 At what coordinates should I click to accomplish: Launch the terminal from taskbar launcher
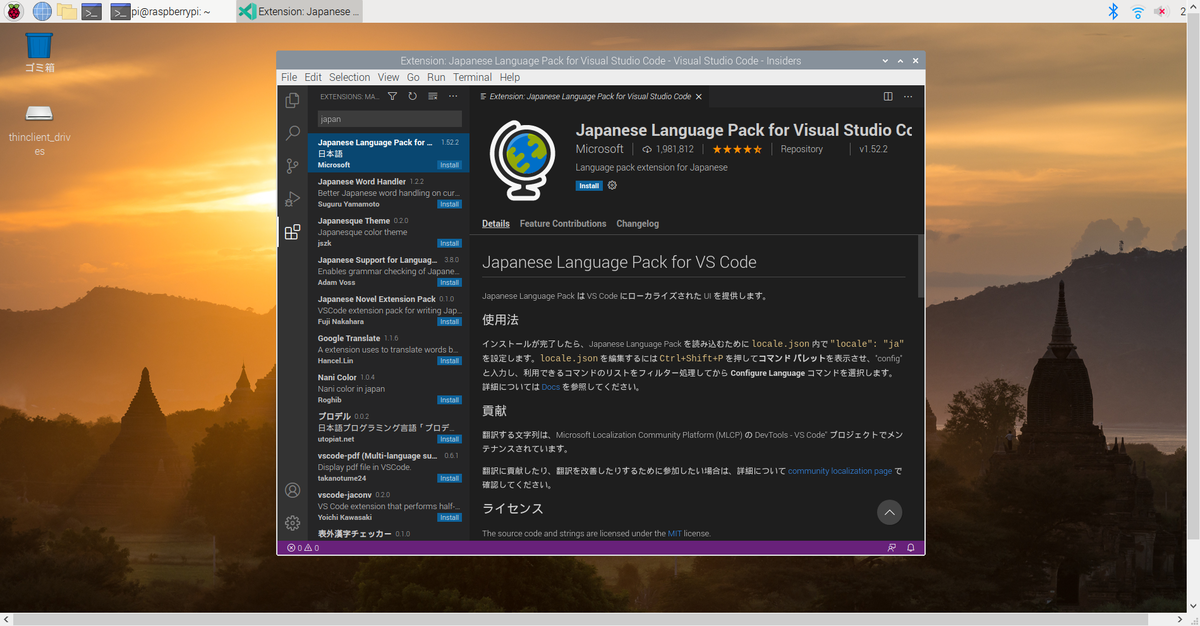click(x=92, y=11)
